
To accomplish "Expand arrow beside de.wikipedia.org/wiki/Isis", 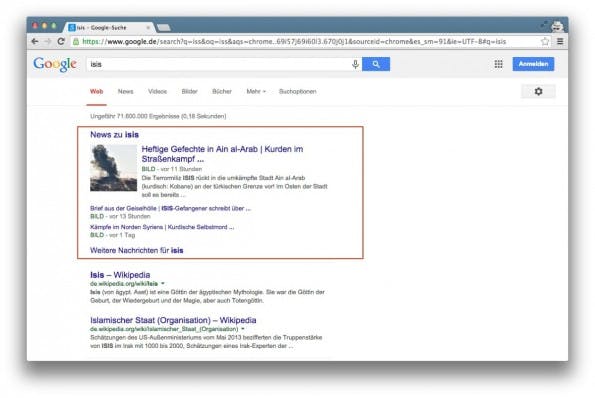I will pos(163,283).
